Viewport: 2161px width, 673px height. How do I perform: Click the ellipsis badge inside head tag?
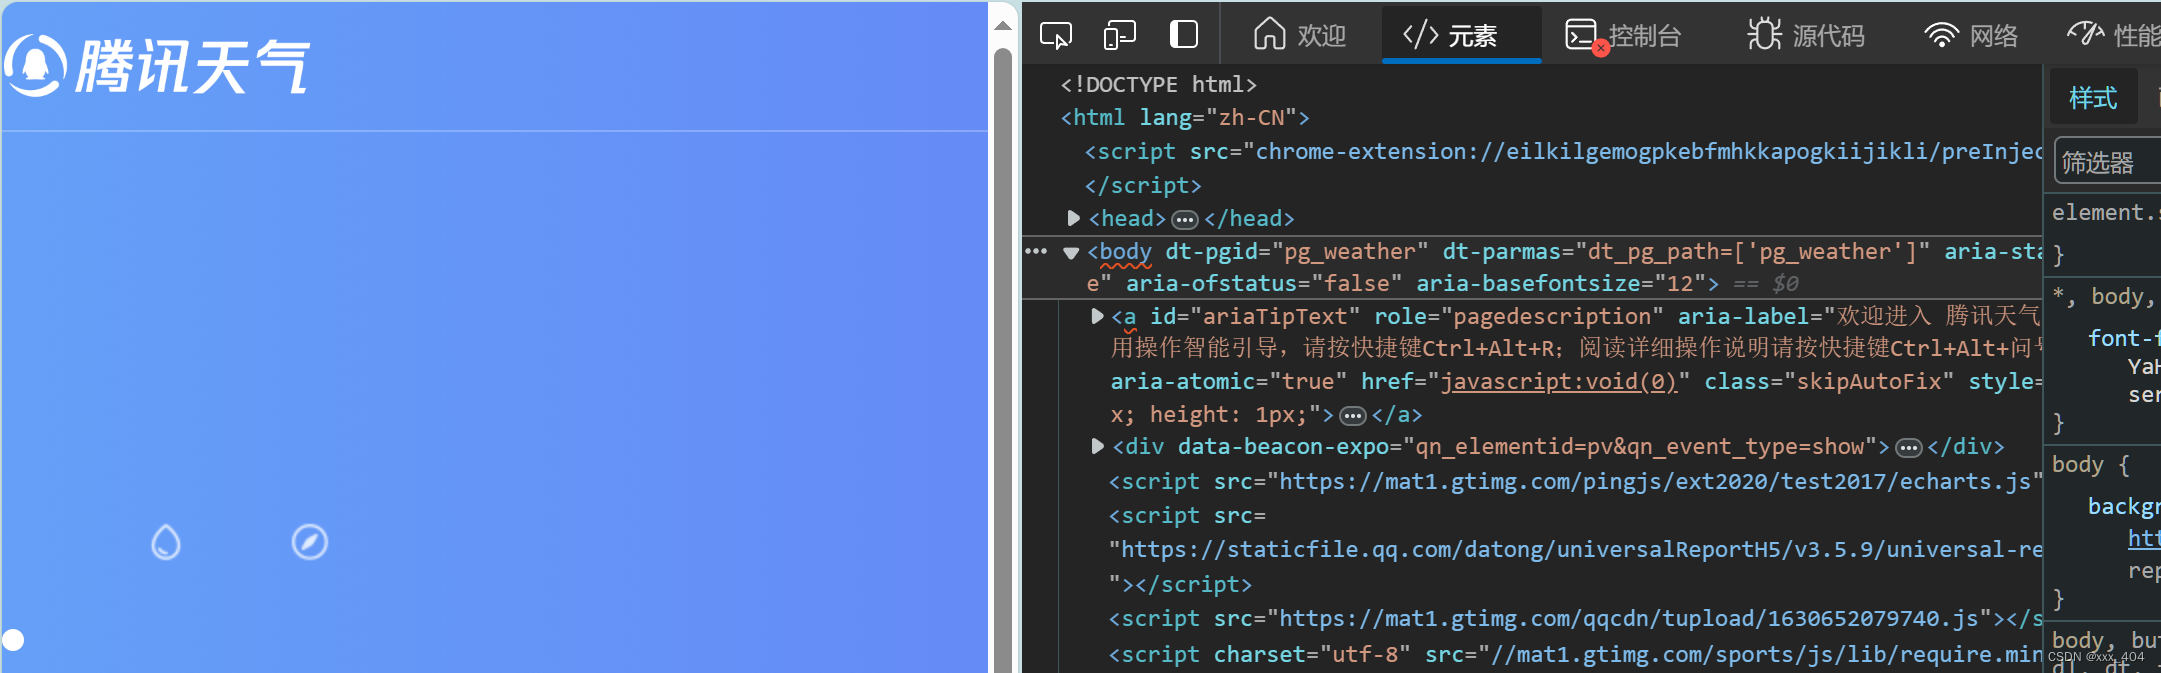(x=1185, y=219)
